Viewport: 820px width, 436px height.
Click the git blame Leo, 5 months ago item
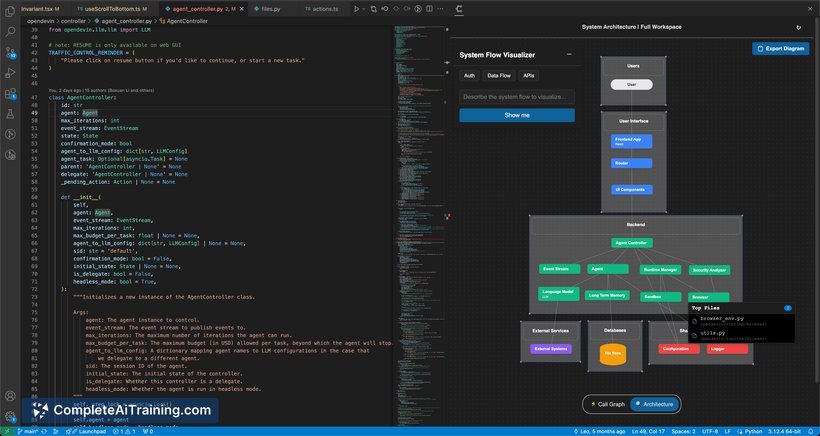[599, 431]
